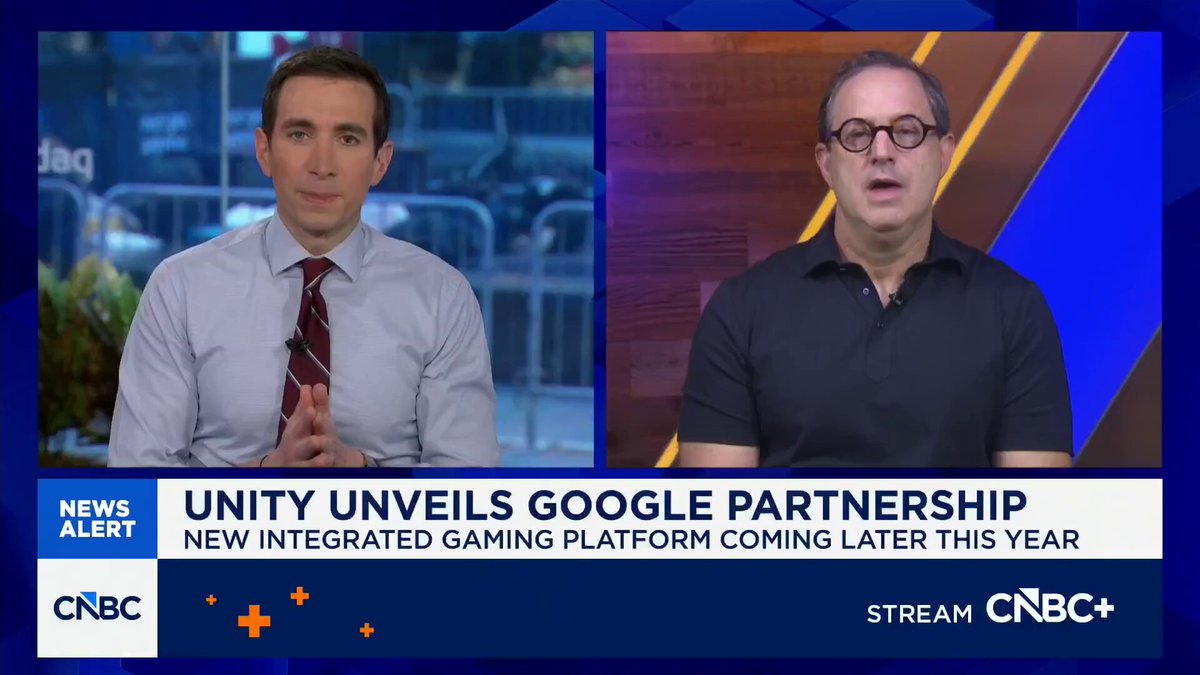Click the CNBC peacock logo box
Screen dimensions: 1200x675
click(x=97, y=607)
